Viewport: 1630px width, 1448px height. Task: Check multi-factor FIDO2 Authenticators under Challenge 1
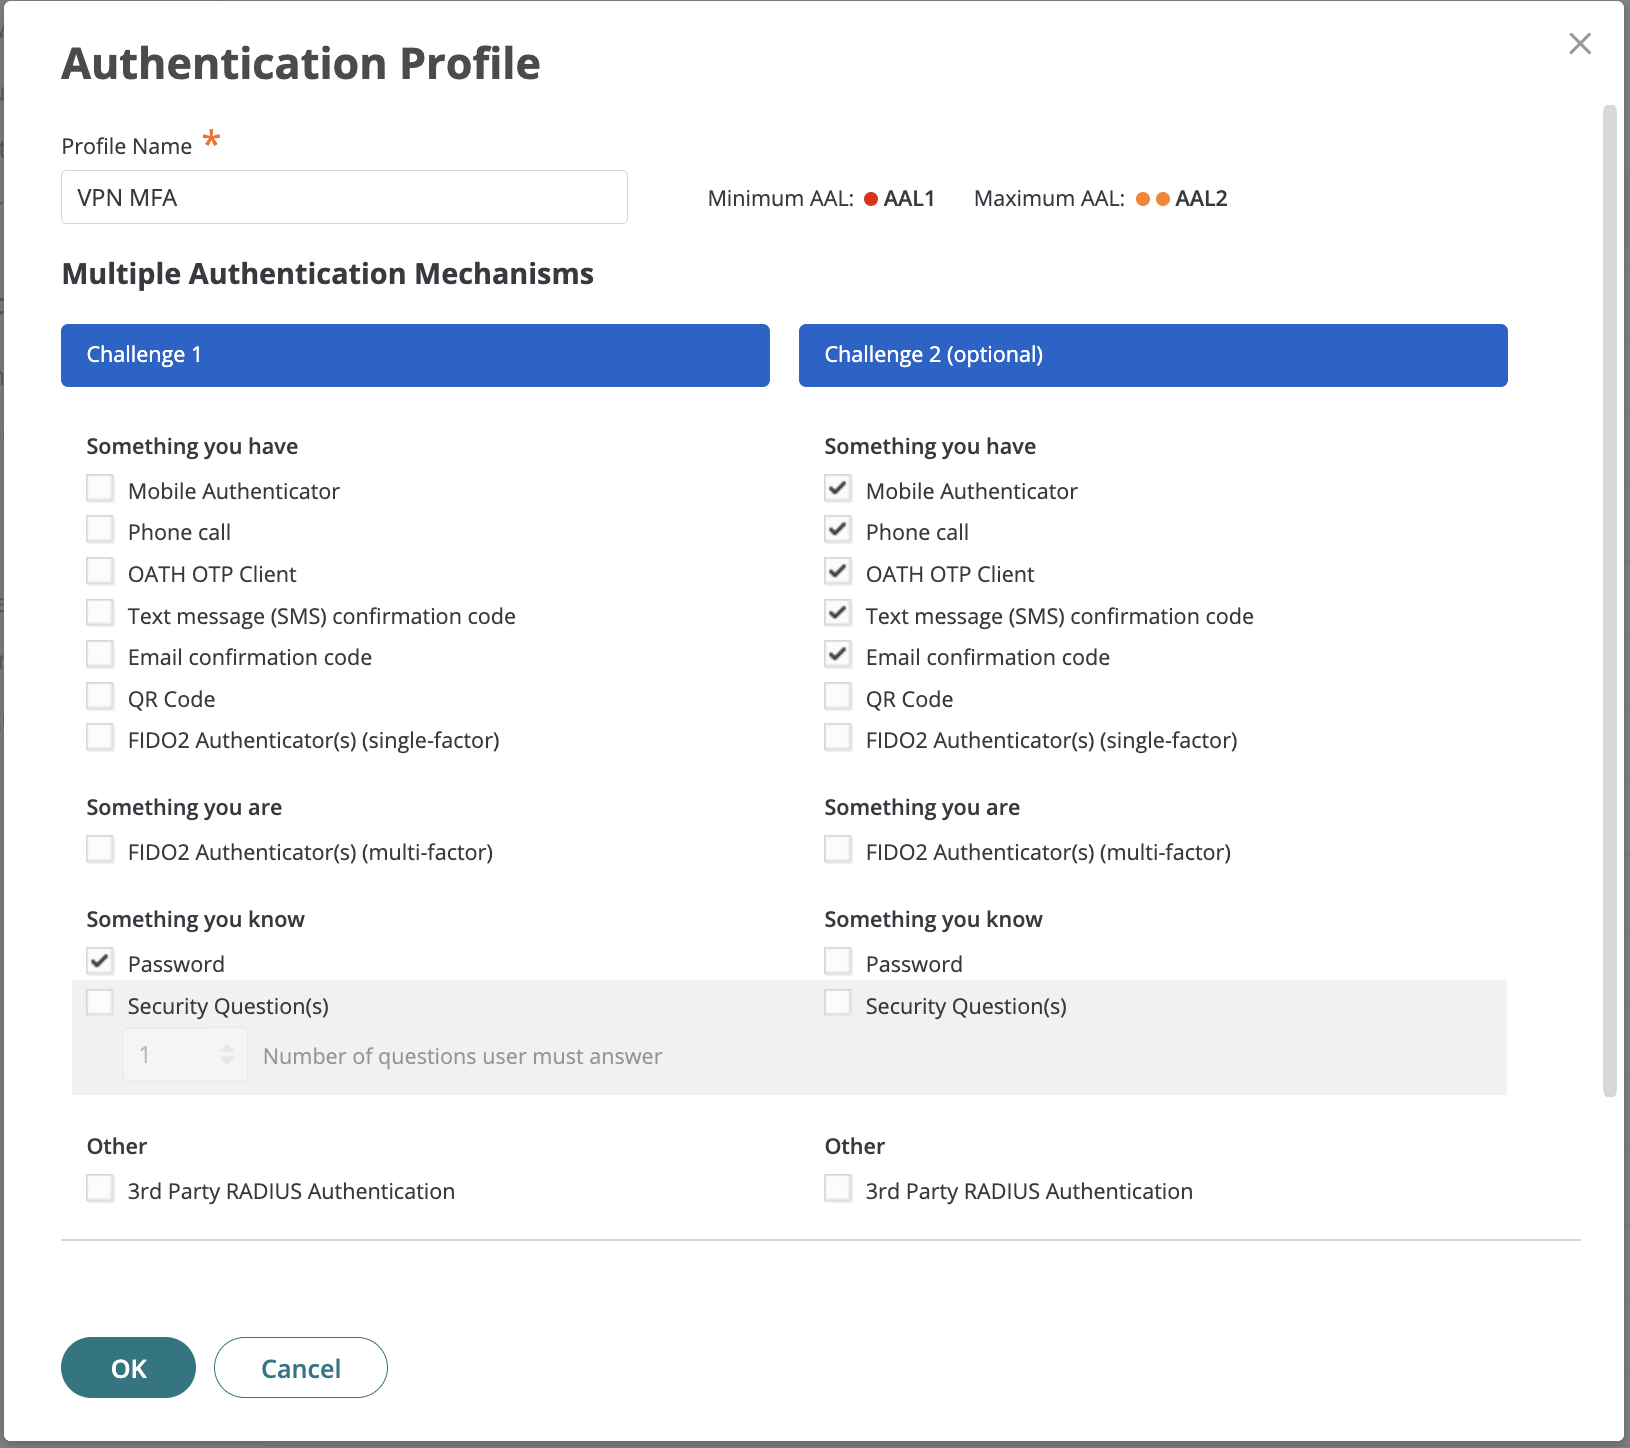pyautogui.click(x=99, y=848)
